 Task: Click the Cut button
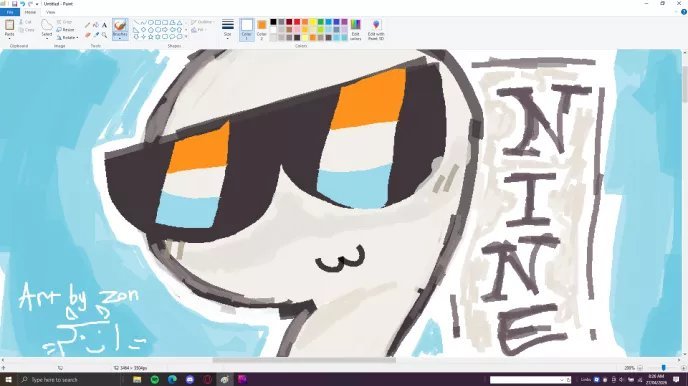point(25,22)
